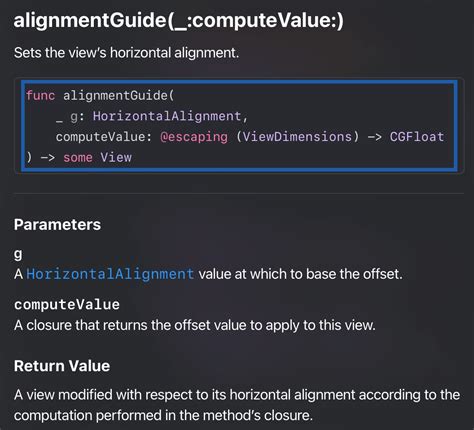
Task: Click the Return Value description paragraph
Action: [x=237, y=405]
